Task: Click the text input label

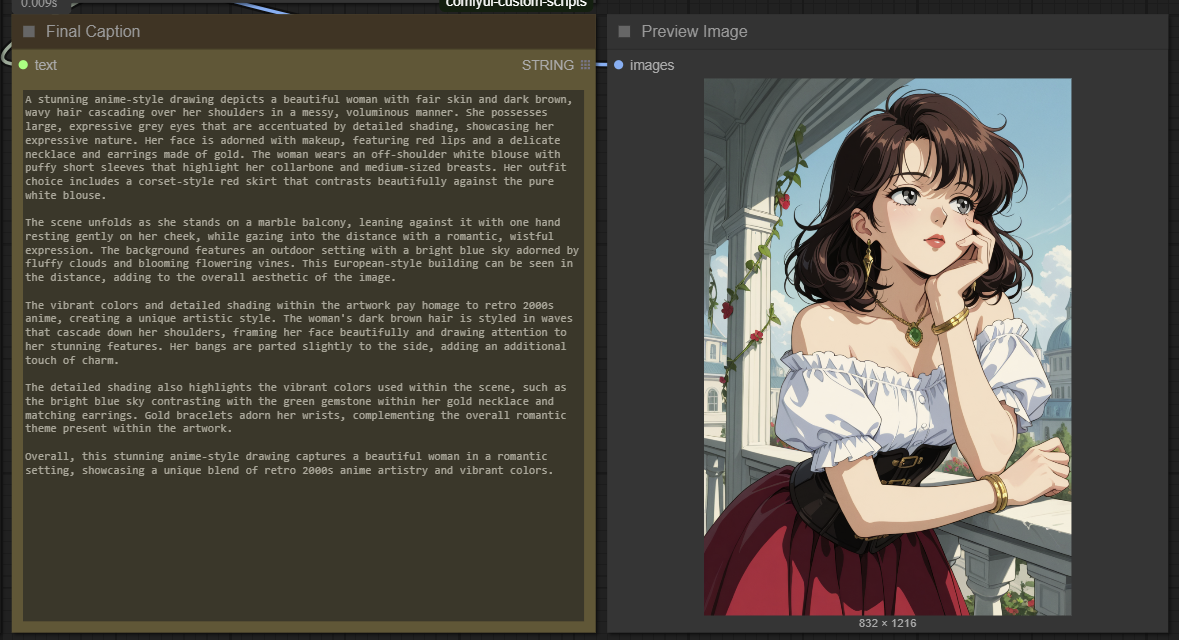Action: click(46, 65)
